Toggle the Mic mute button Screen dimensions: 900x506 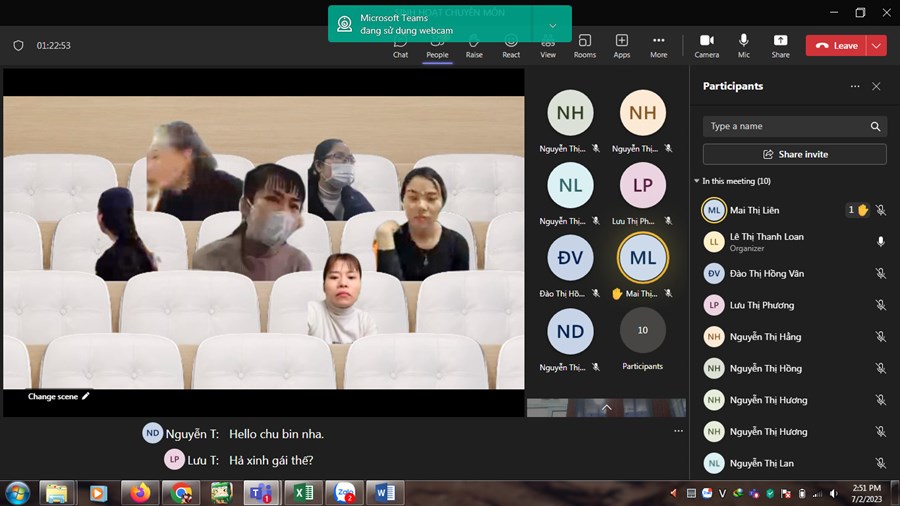point(743,45)
